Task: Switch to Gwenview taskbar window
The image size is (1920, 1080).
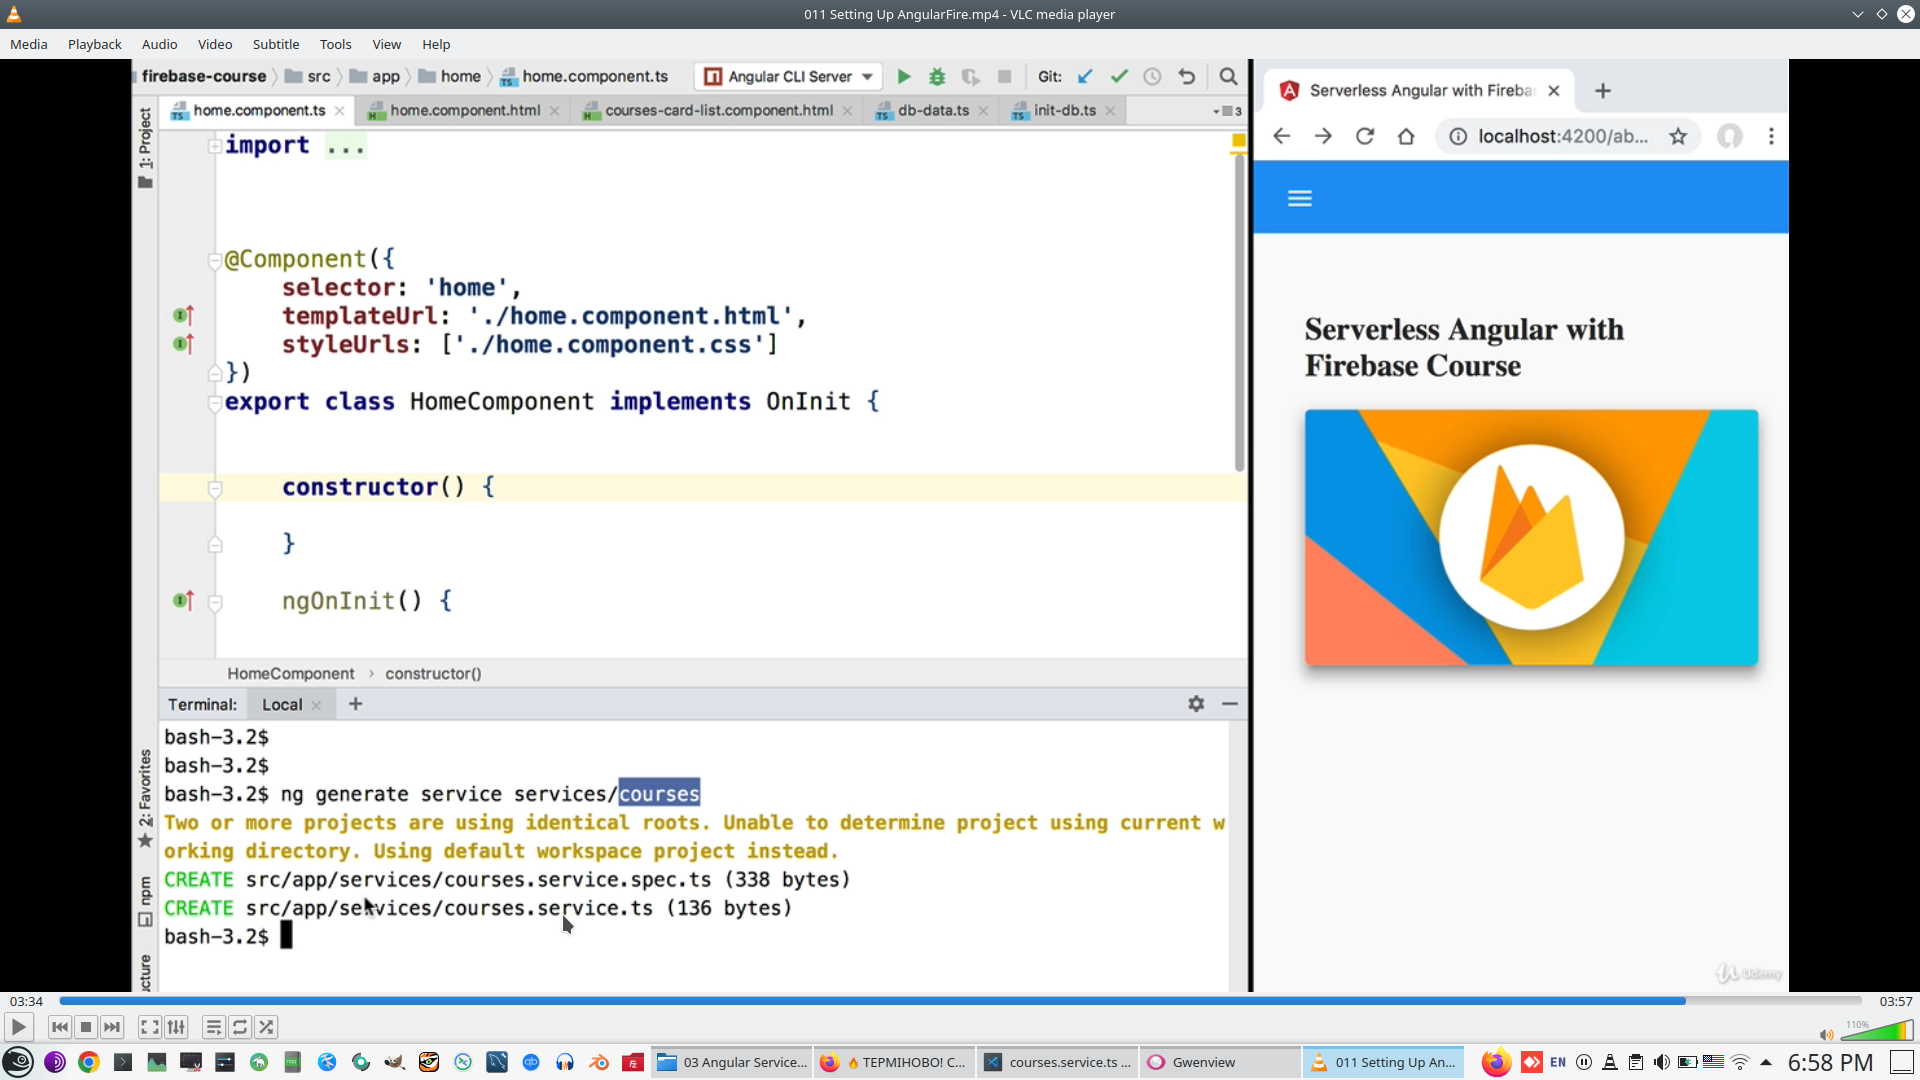Action: pos(1204,1062)
